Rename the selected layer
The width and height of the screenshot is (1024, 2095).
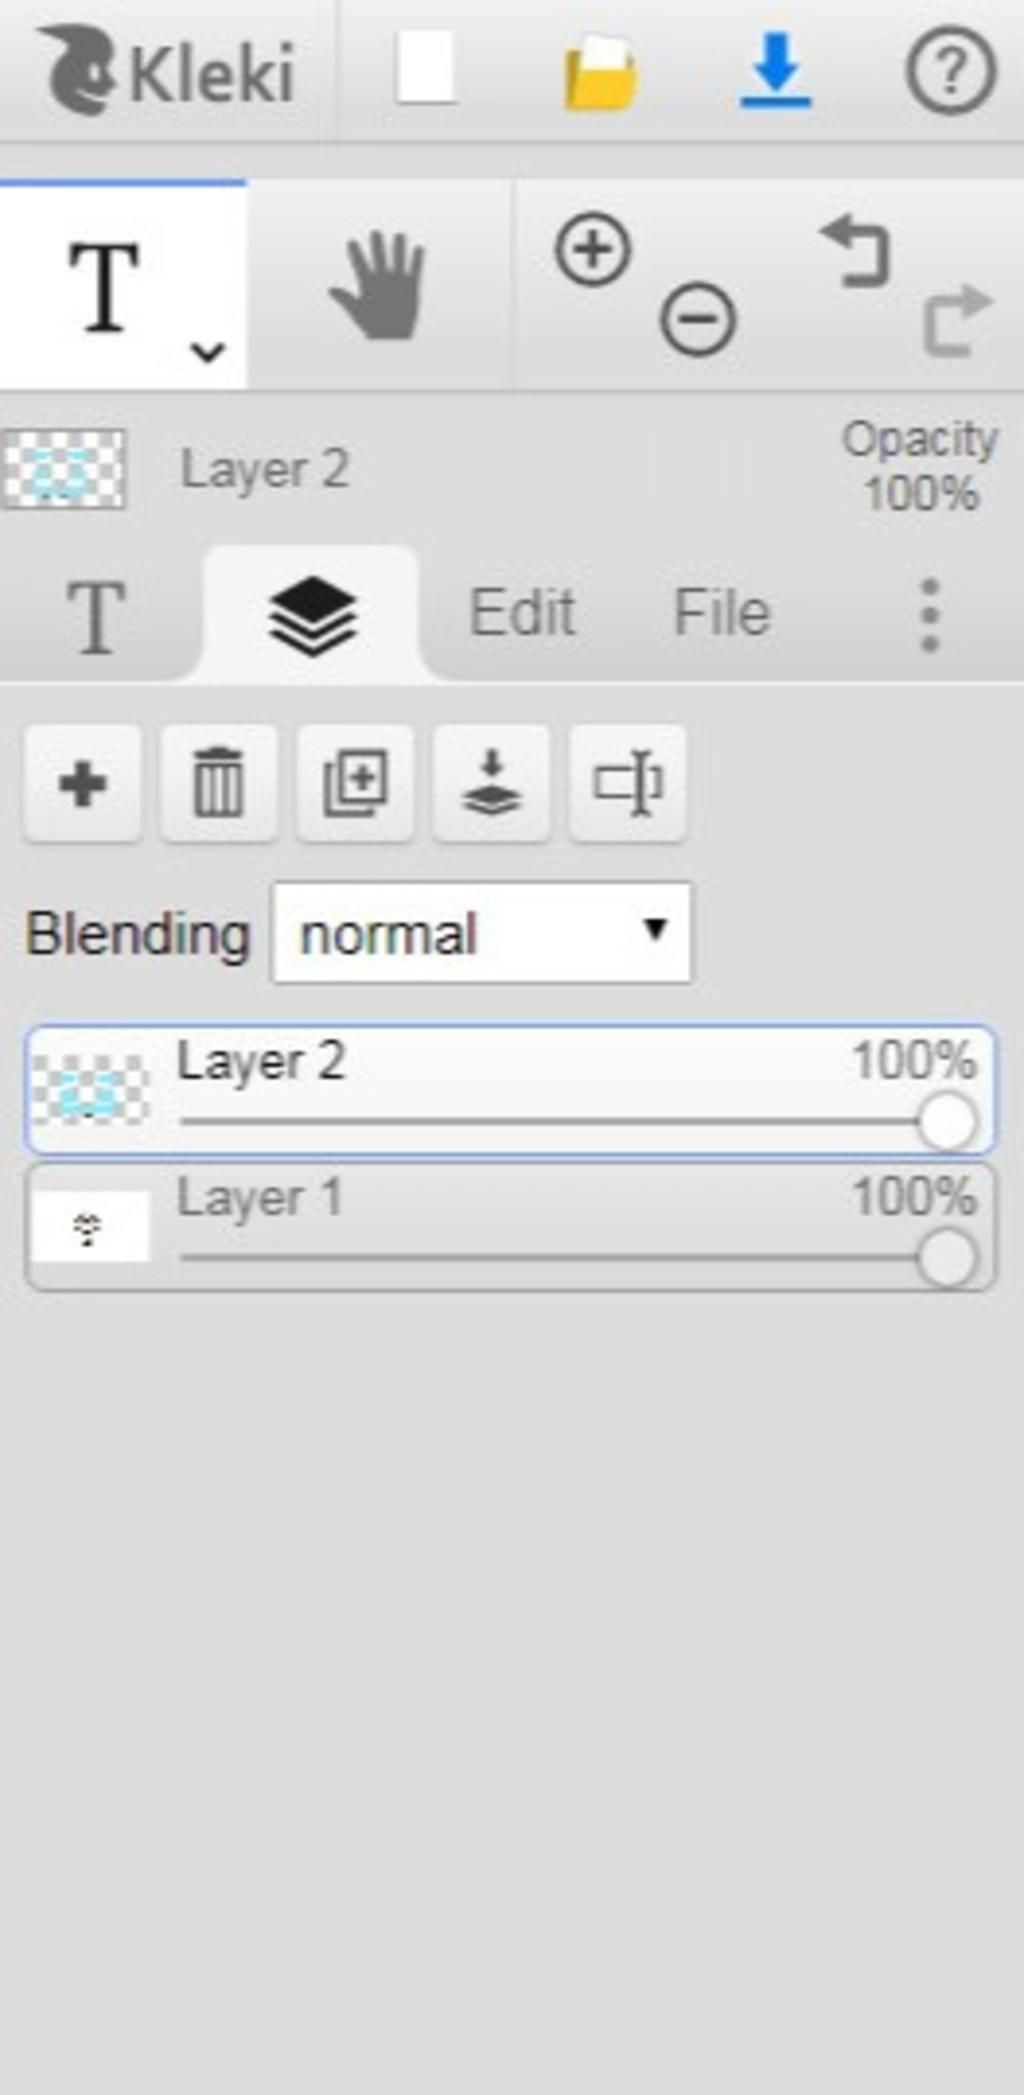(627, 783)
